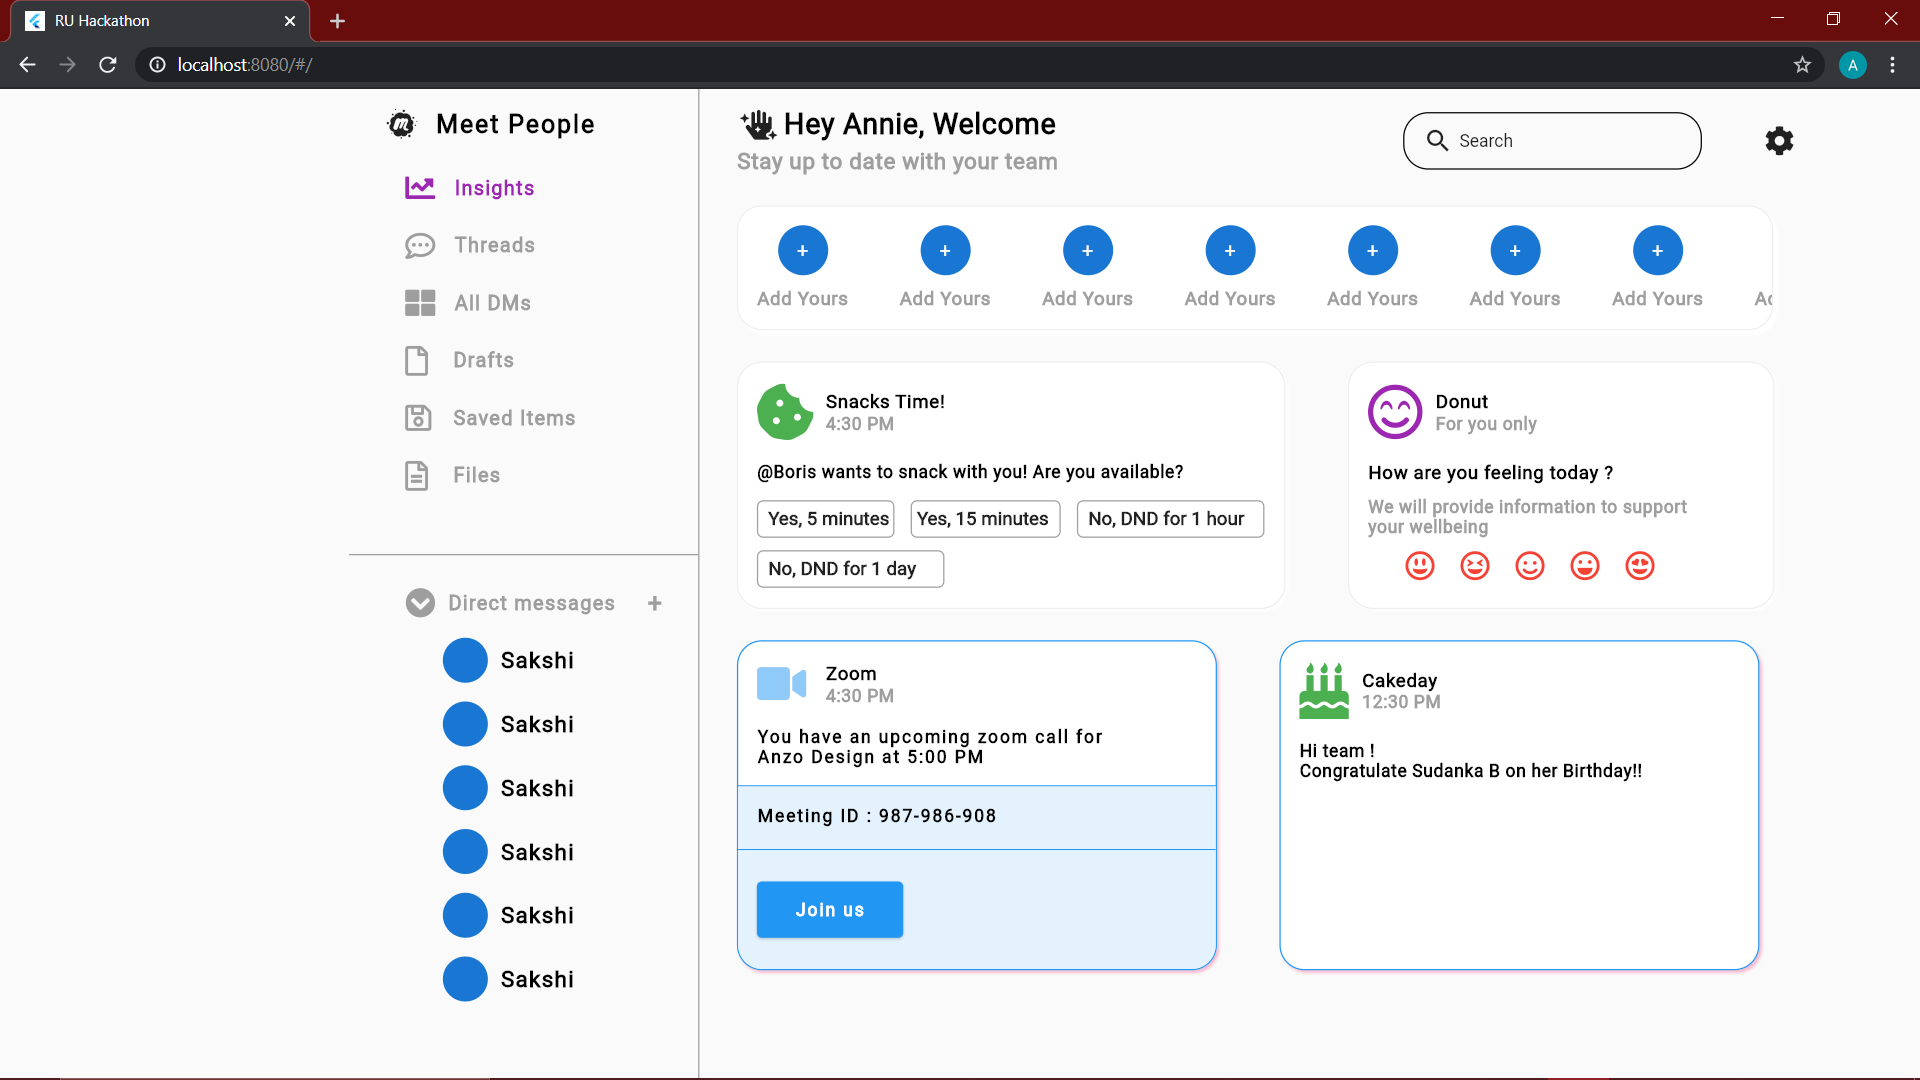Screen dimensions: 1920x1080
Task: Open the Files menu item
Action: click(x=476, y=475)
